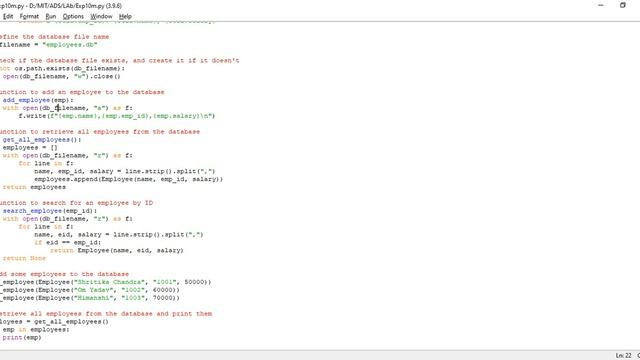Screen dimensions: 640x360
Task: Click the comment about retrieving all employees from database
Action: (100, 132)
